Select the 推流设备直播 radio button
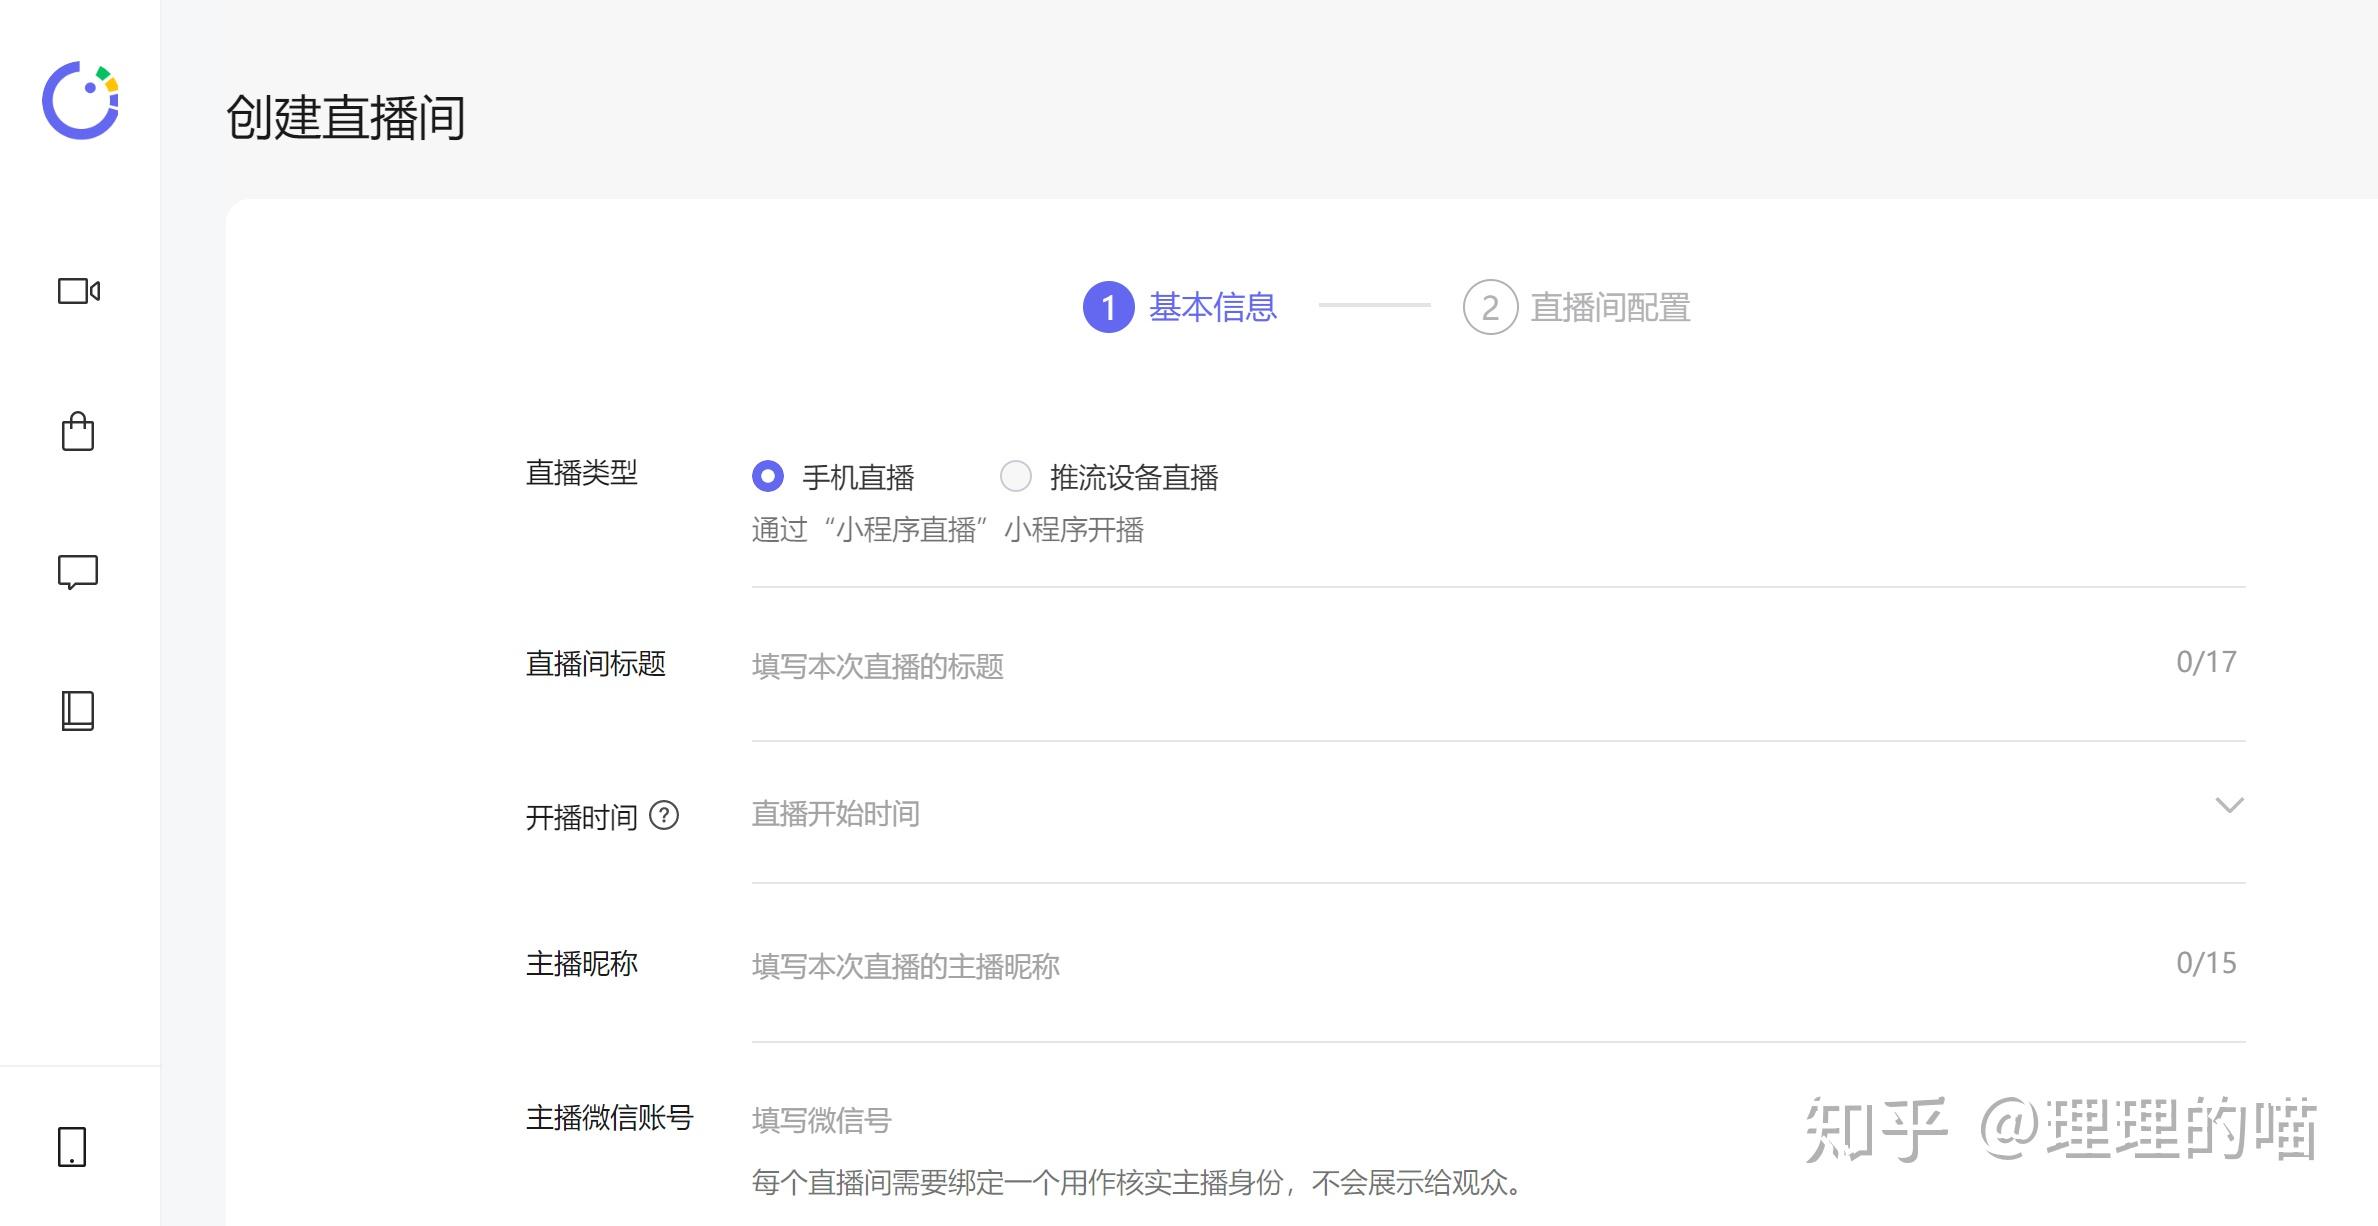The image size is (2378, 1226). click(x=1016, y=476)
